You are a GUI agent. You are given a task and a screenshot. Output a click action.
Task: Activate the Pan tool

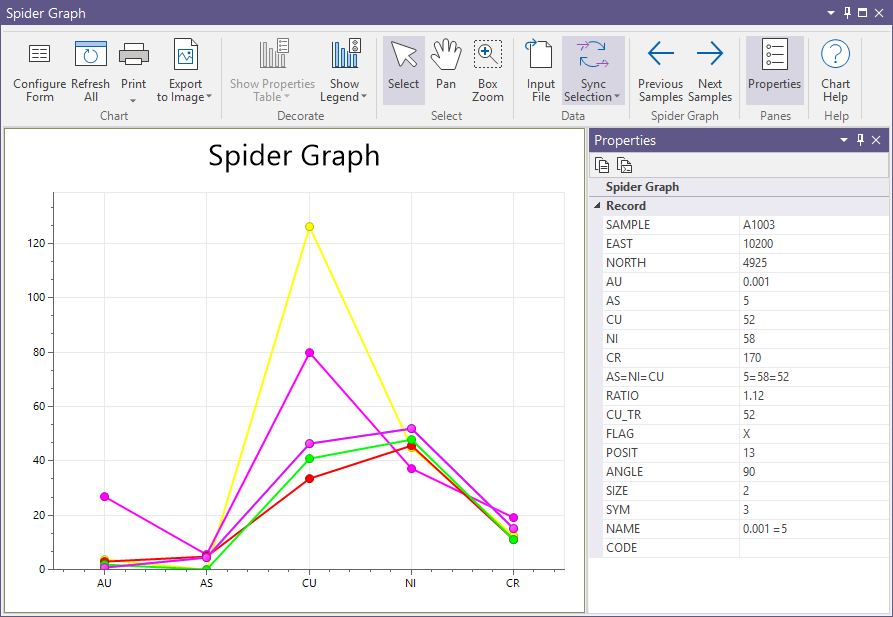(446, 71)
